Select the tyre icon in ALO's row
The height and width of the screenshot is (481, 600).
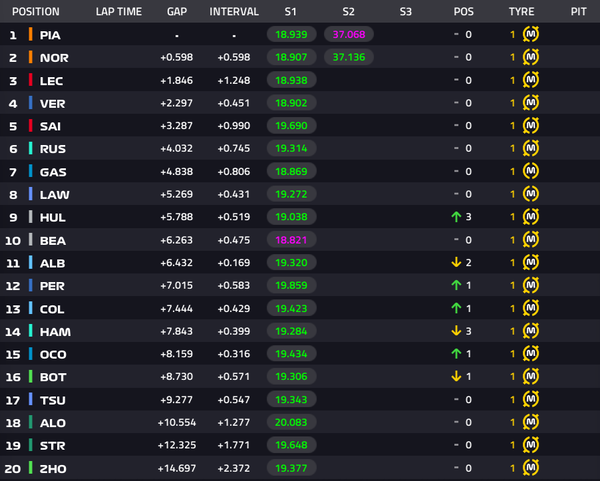[x=531, y=422]
